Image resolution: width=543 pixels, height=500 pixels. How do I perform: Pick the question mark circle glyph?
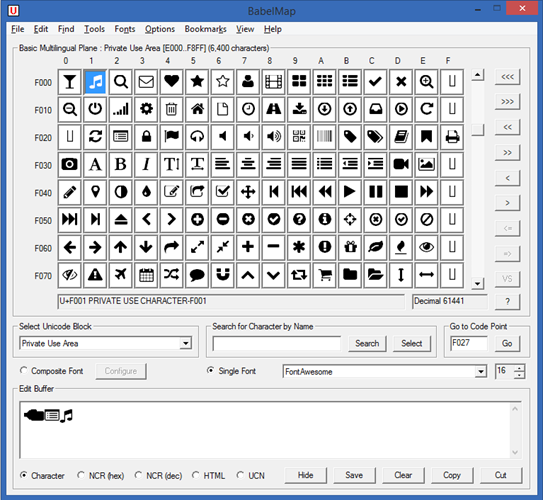tap(299, 220)
